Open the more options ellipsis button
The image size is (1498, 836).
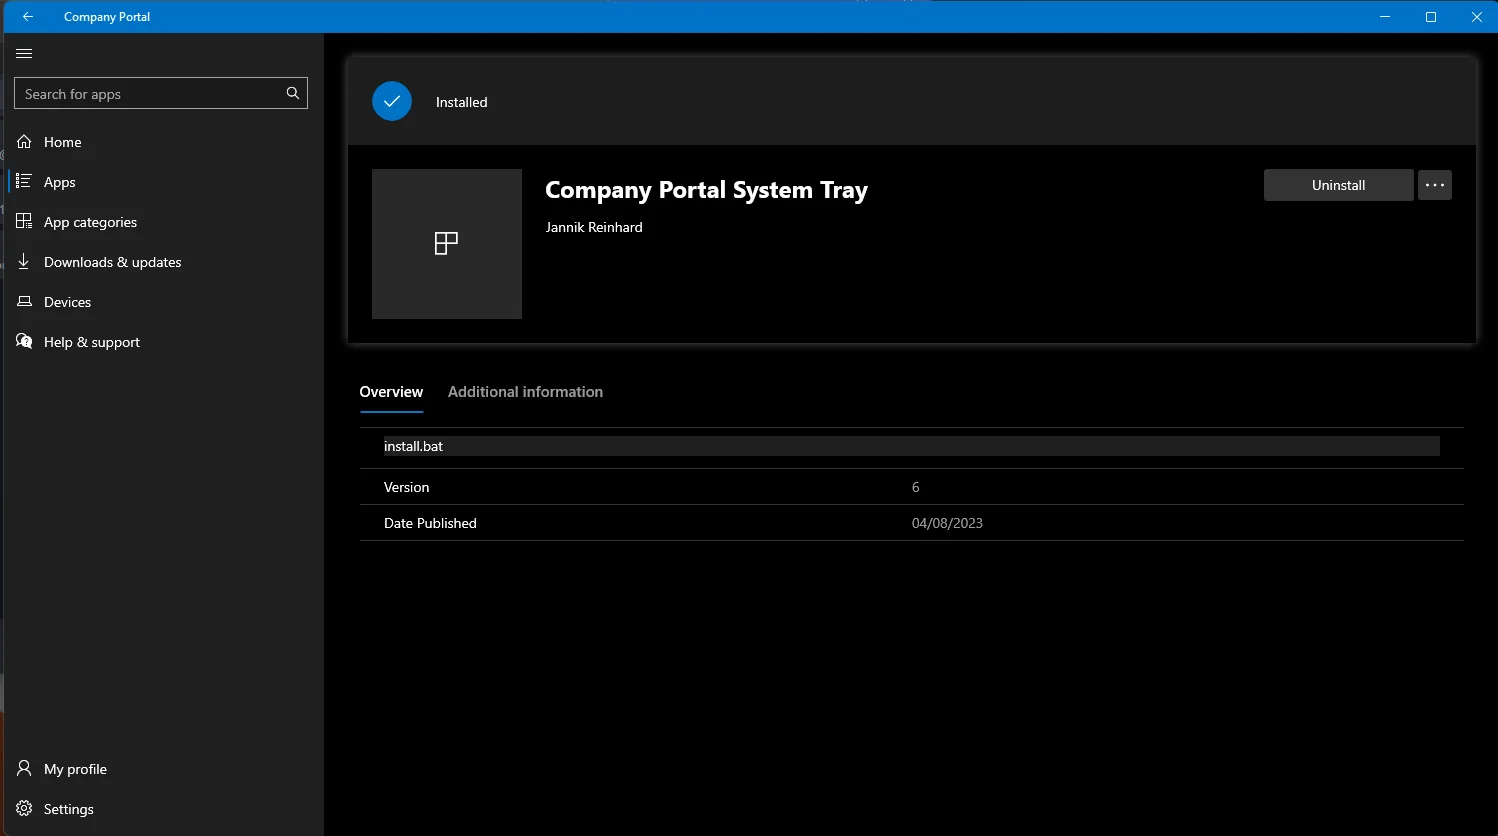[x=1435, y=185]
